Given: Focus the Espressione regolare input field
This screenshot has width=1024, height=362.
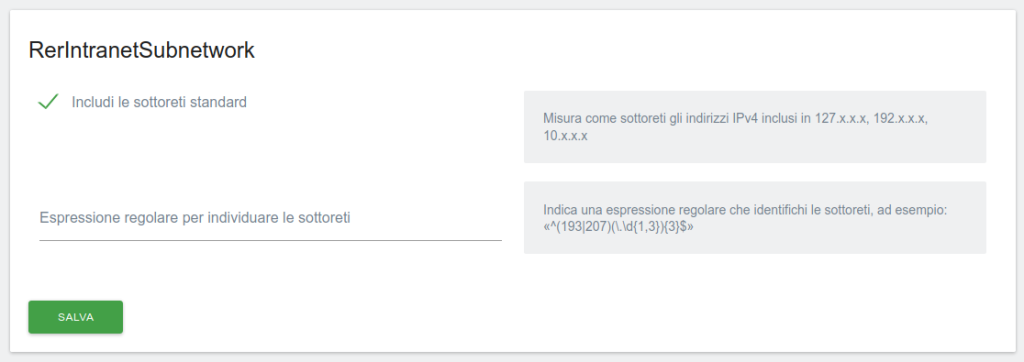Looking at the screenshot, I should 270,218.
